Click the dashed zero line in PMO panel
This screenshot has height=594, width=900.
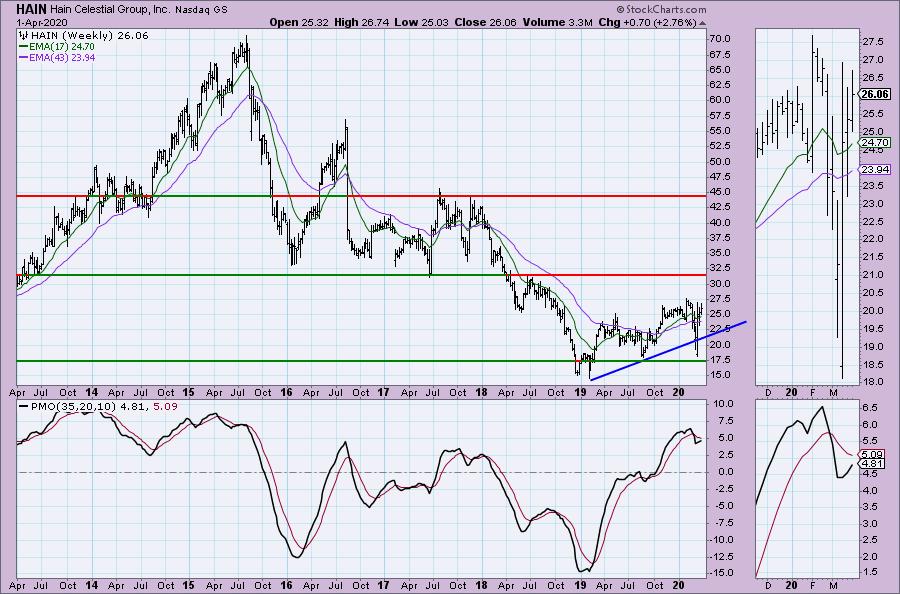click(361, 472)
